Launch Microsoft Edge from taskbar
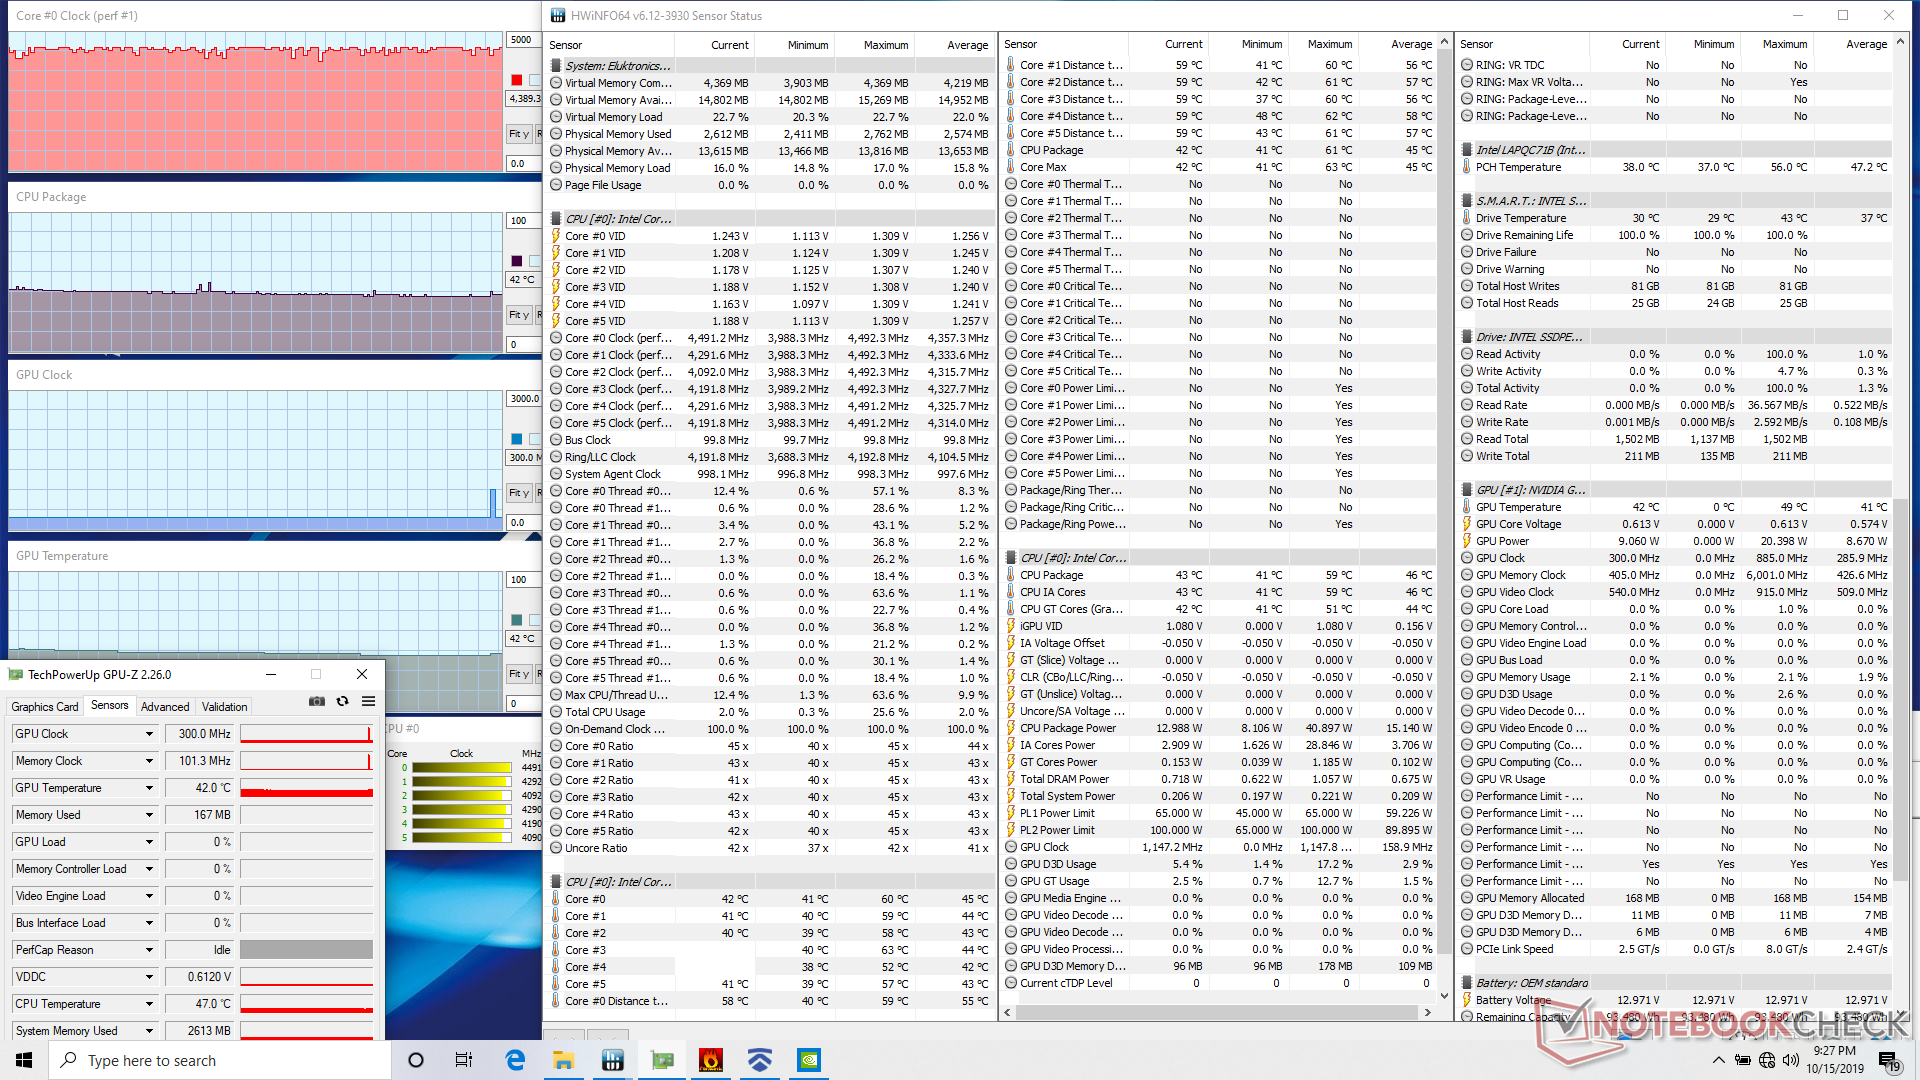 pyautogui.click(x=515, y=1060)
